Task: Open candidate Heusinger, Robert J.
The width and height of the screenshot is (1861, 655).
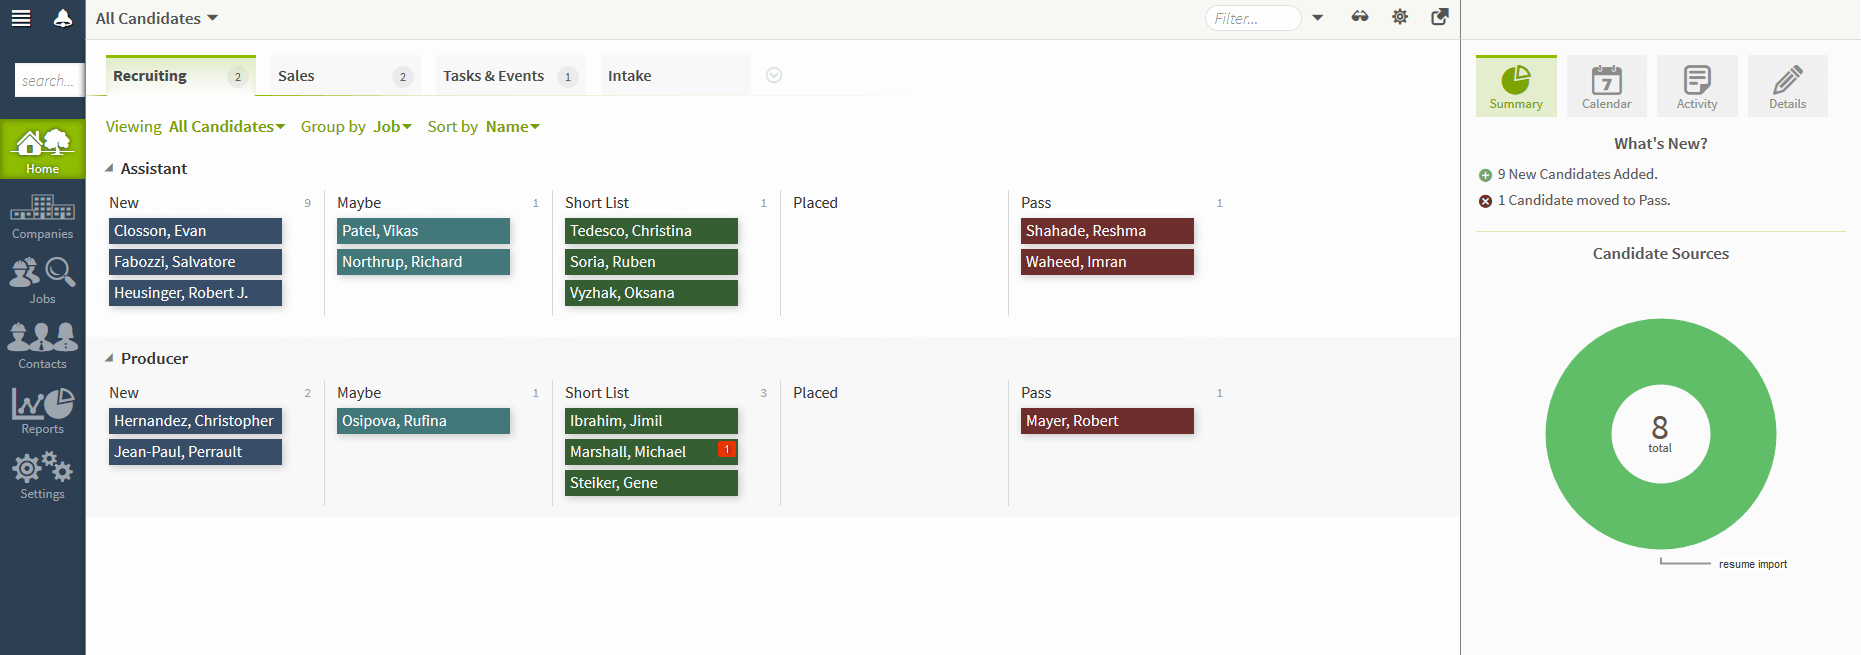Action: (195, 293)
